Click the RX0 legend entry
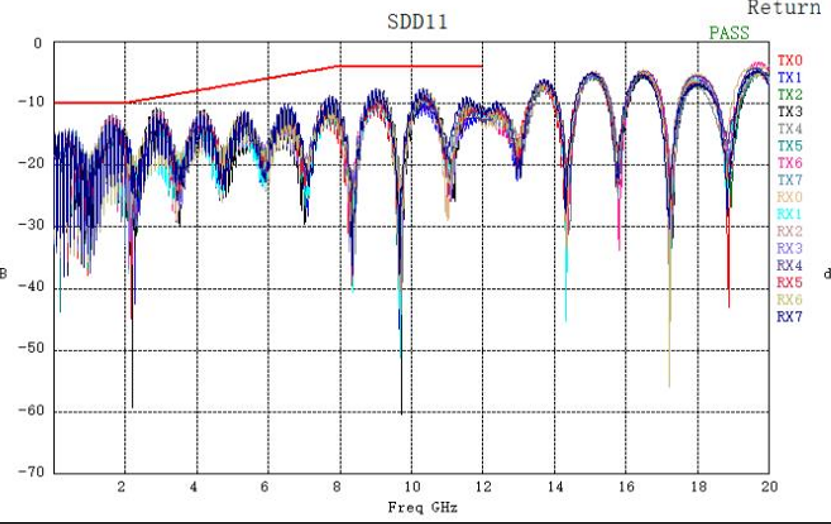Viewport: 831px width, 524px height. [790, 197]
